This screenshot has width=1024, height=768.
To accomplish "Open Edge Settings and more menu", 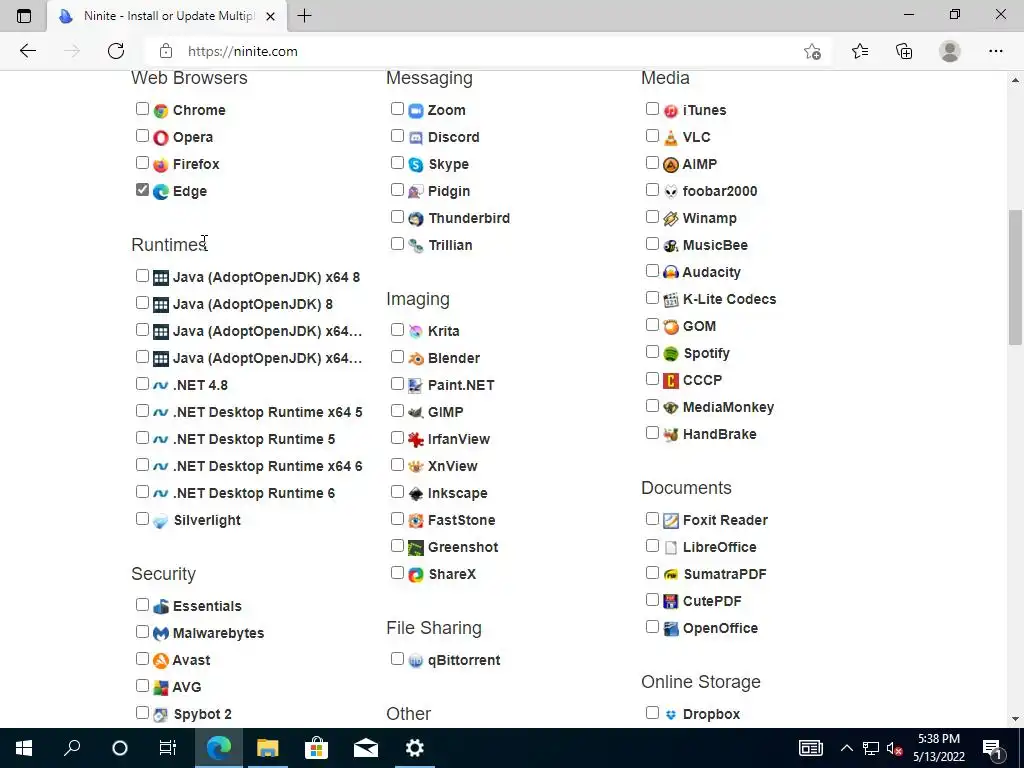I will (x=995, y=51).
